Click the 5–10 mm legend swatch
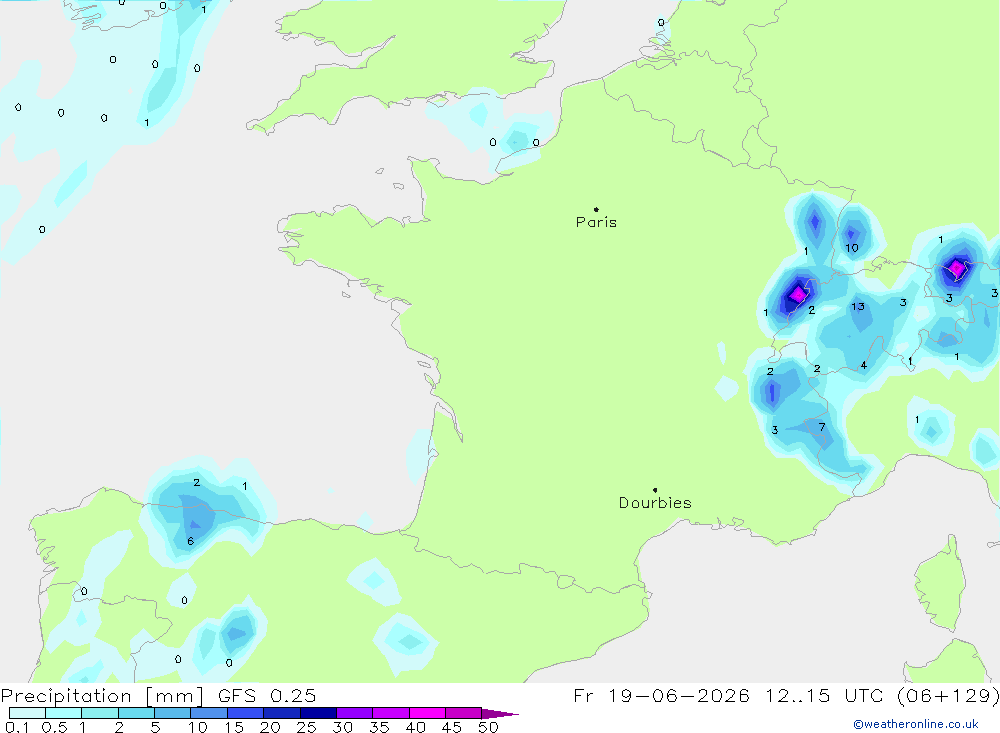 tap(172, 713)
